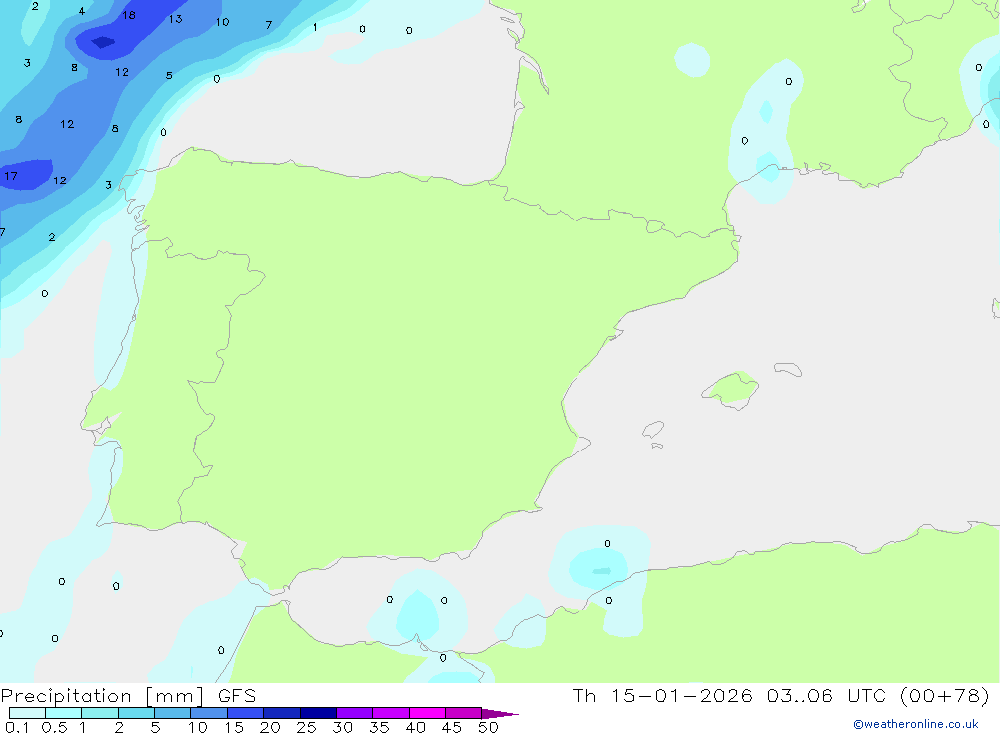This screenshot has width=1000, height=733.
Task: Click the legend scale label '50'
Action: (488, 727)
